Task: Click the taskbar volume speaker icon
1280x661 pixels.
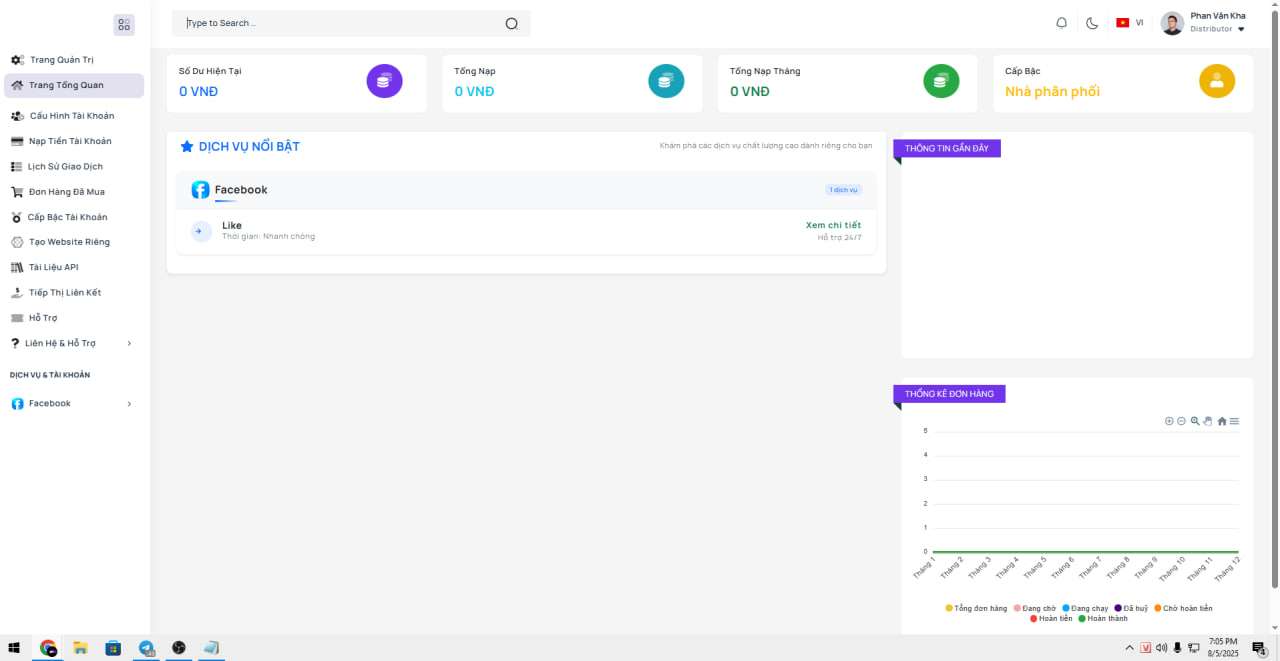Action: click(x=1161, y=648)
